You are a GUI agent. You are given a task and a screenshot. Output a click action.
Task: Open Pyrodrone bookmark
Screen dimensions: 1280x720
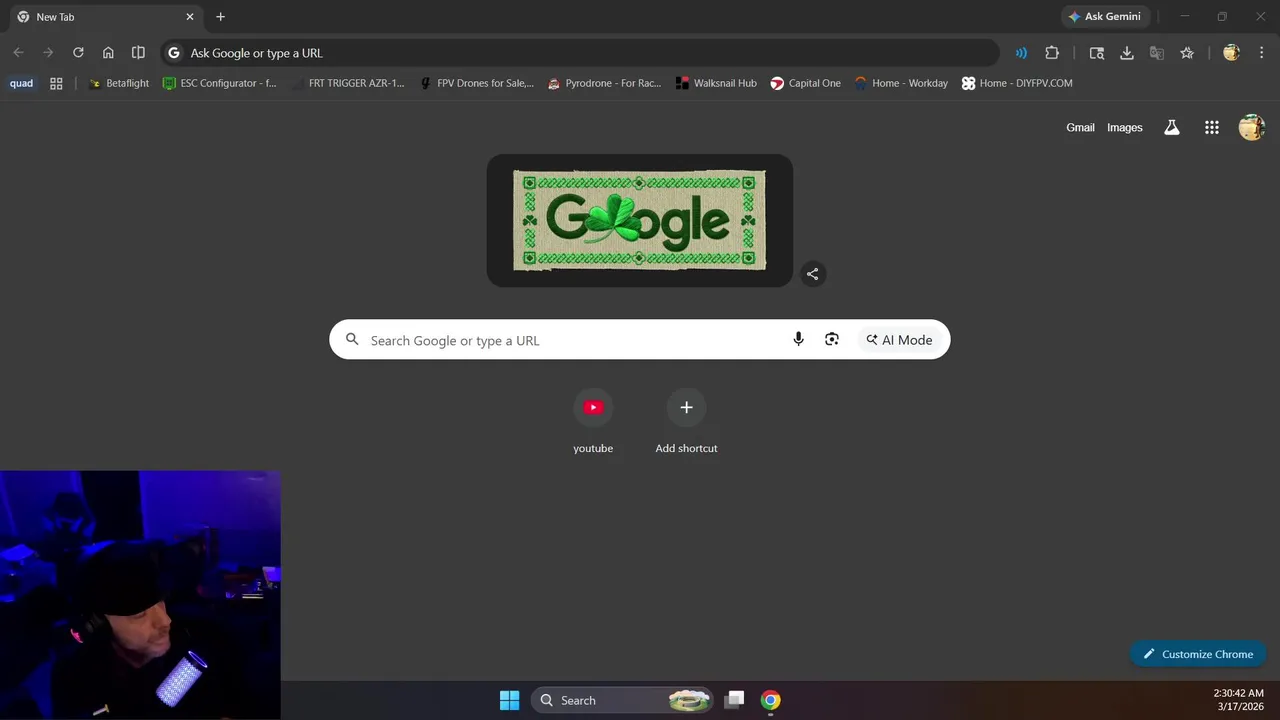(x=605, y=83)
